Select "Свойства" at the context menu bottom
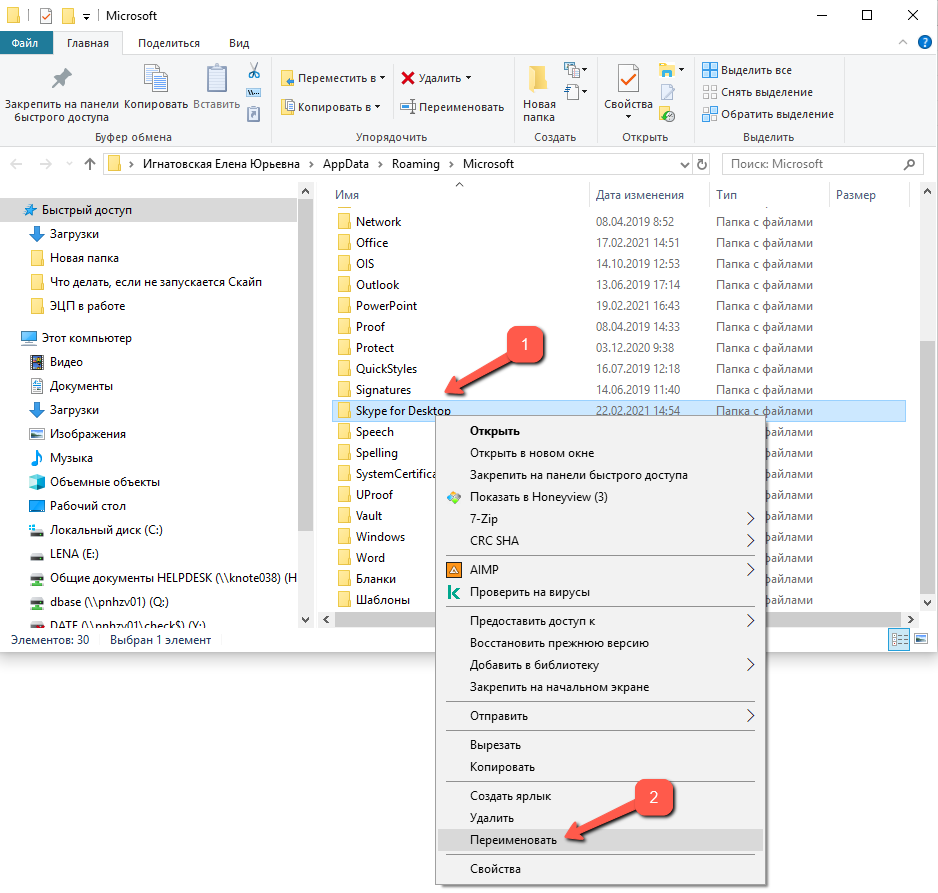The image size is (938, 893). point(495,869)
